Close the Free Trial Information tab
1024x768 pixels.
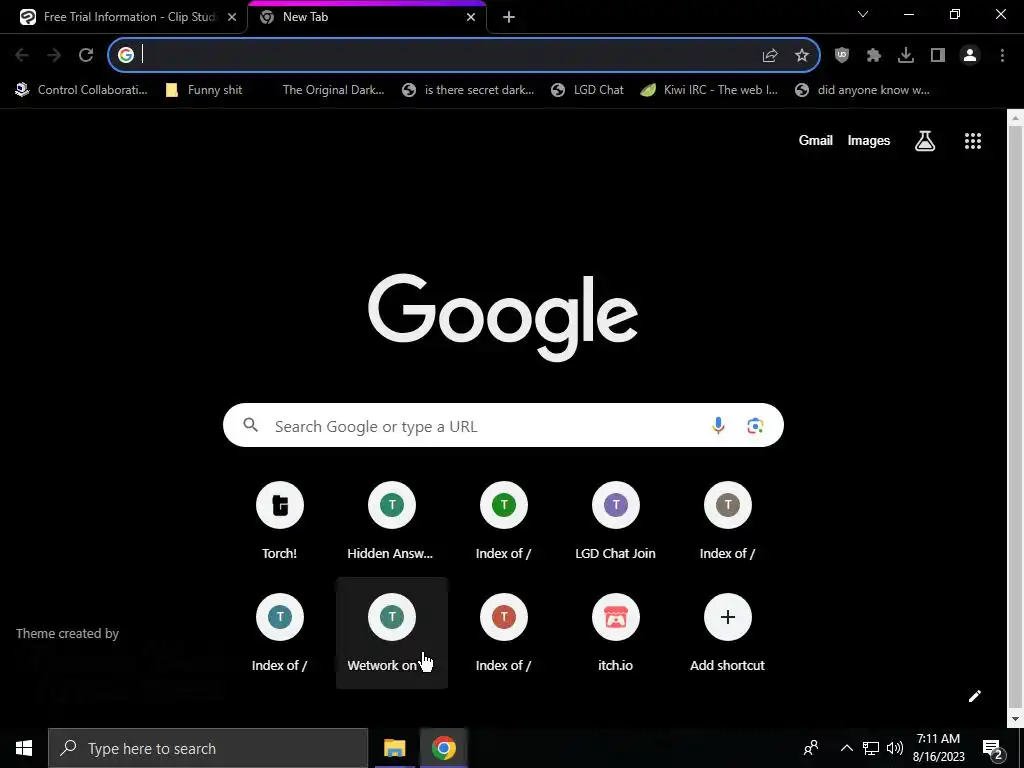tap(232, 18)
